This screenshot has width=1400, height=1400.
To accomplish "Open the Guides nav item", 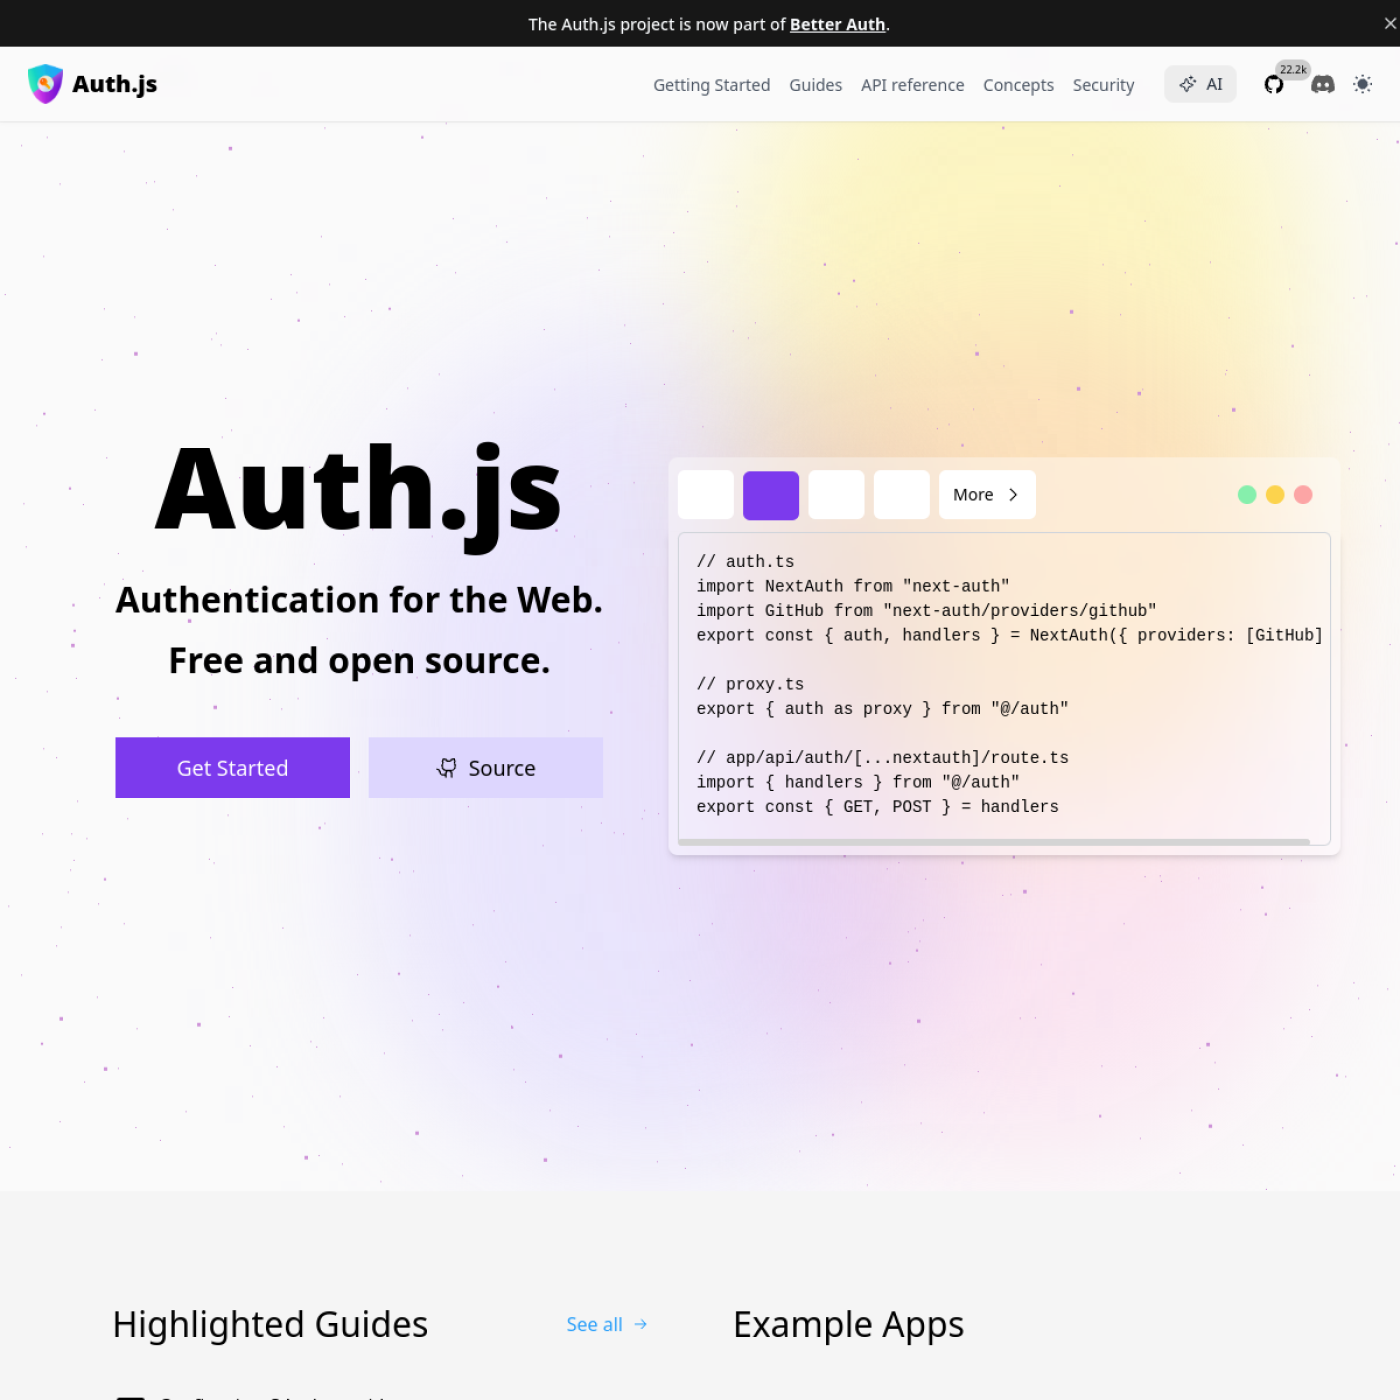I will (x=815, y=85).
